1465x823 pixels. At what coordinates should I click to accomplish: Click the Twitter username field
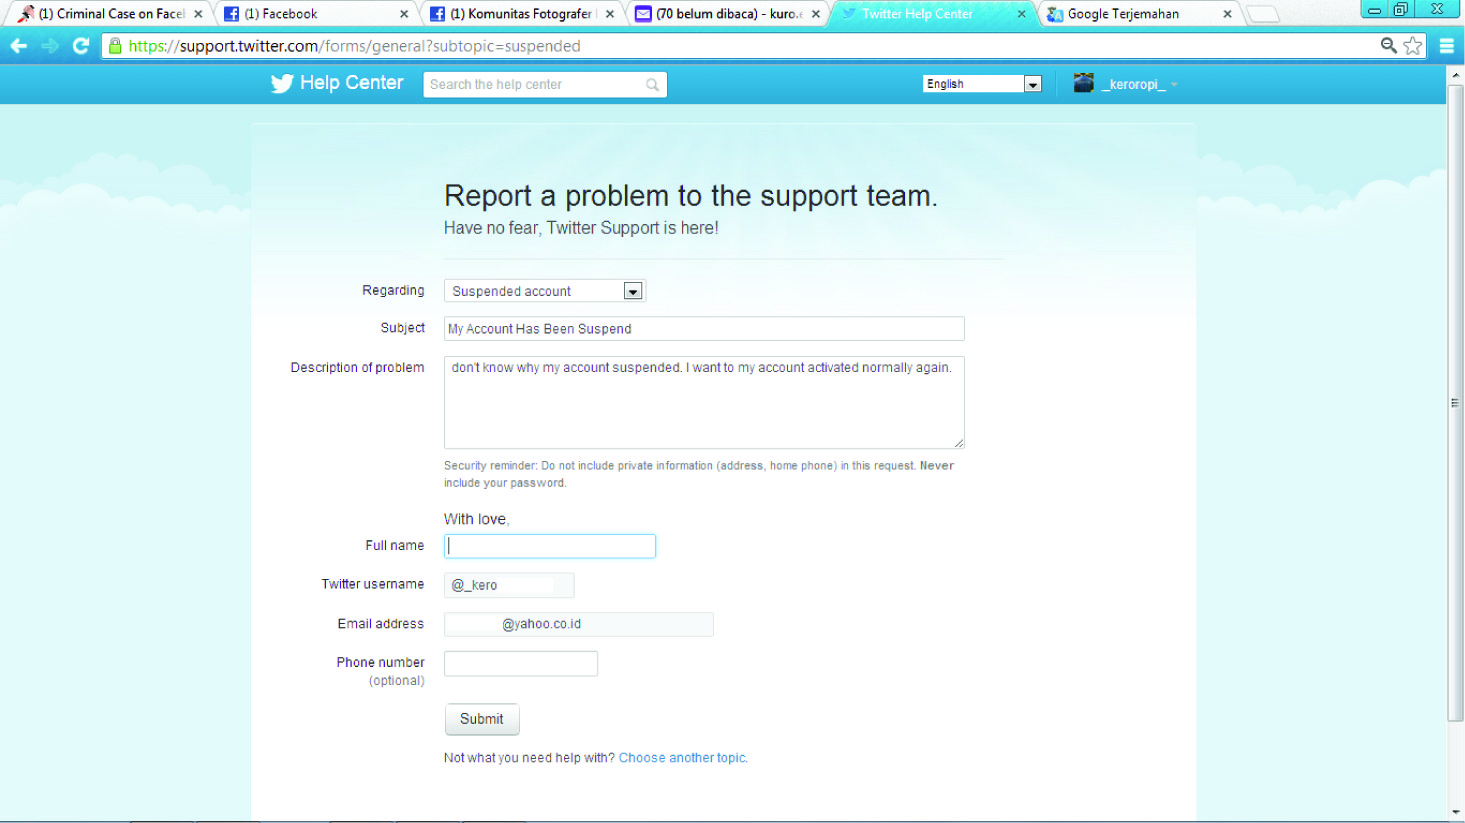[509, 585]
